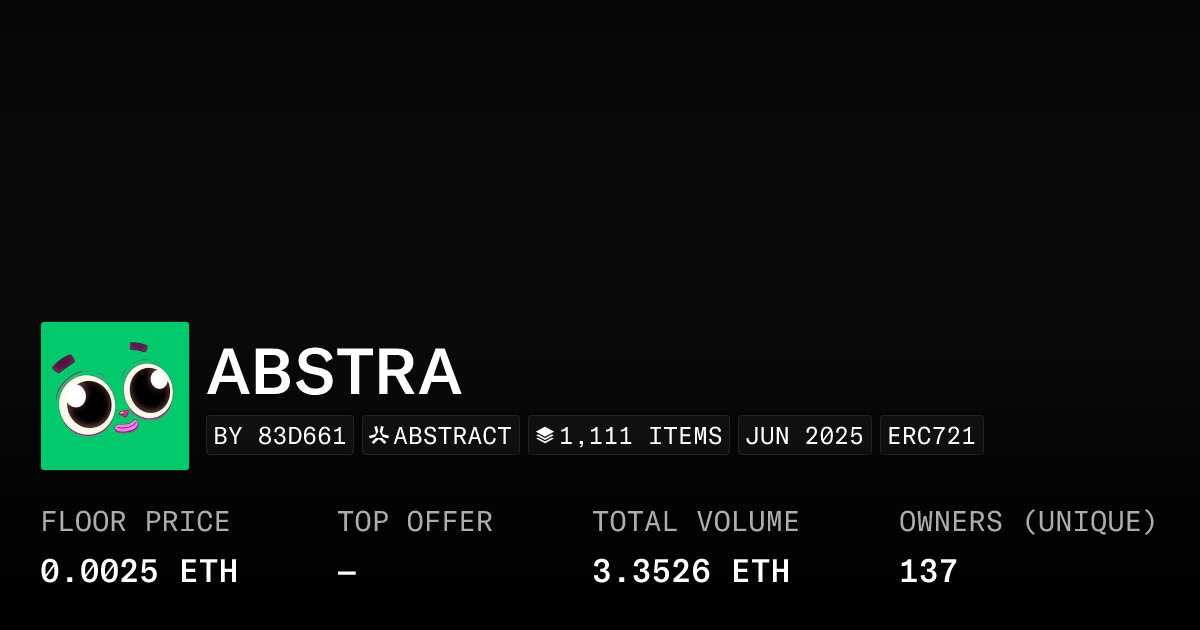
Task: Click the JUN 2025 creation date badge
Action: [x=804, y=436]
